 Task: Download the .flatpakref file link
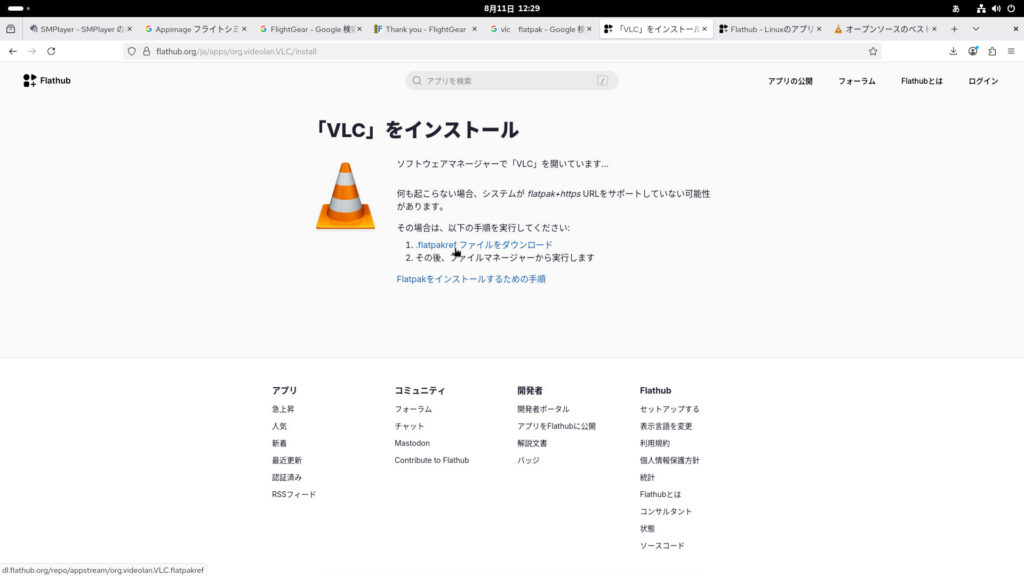tap(484, 245)
